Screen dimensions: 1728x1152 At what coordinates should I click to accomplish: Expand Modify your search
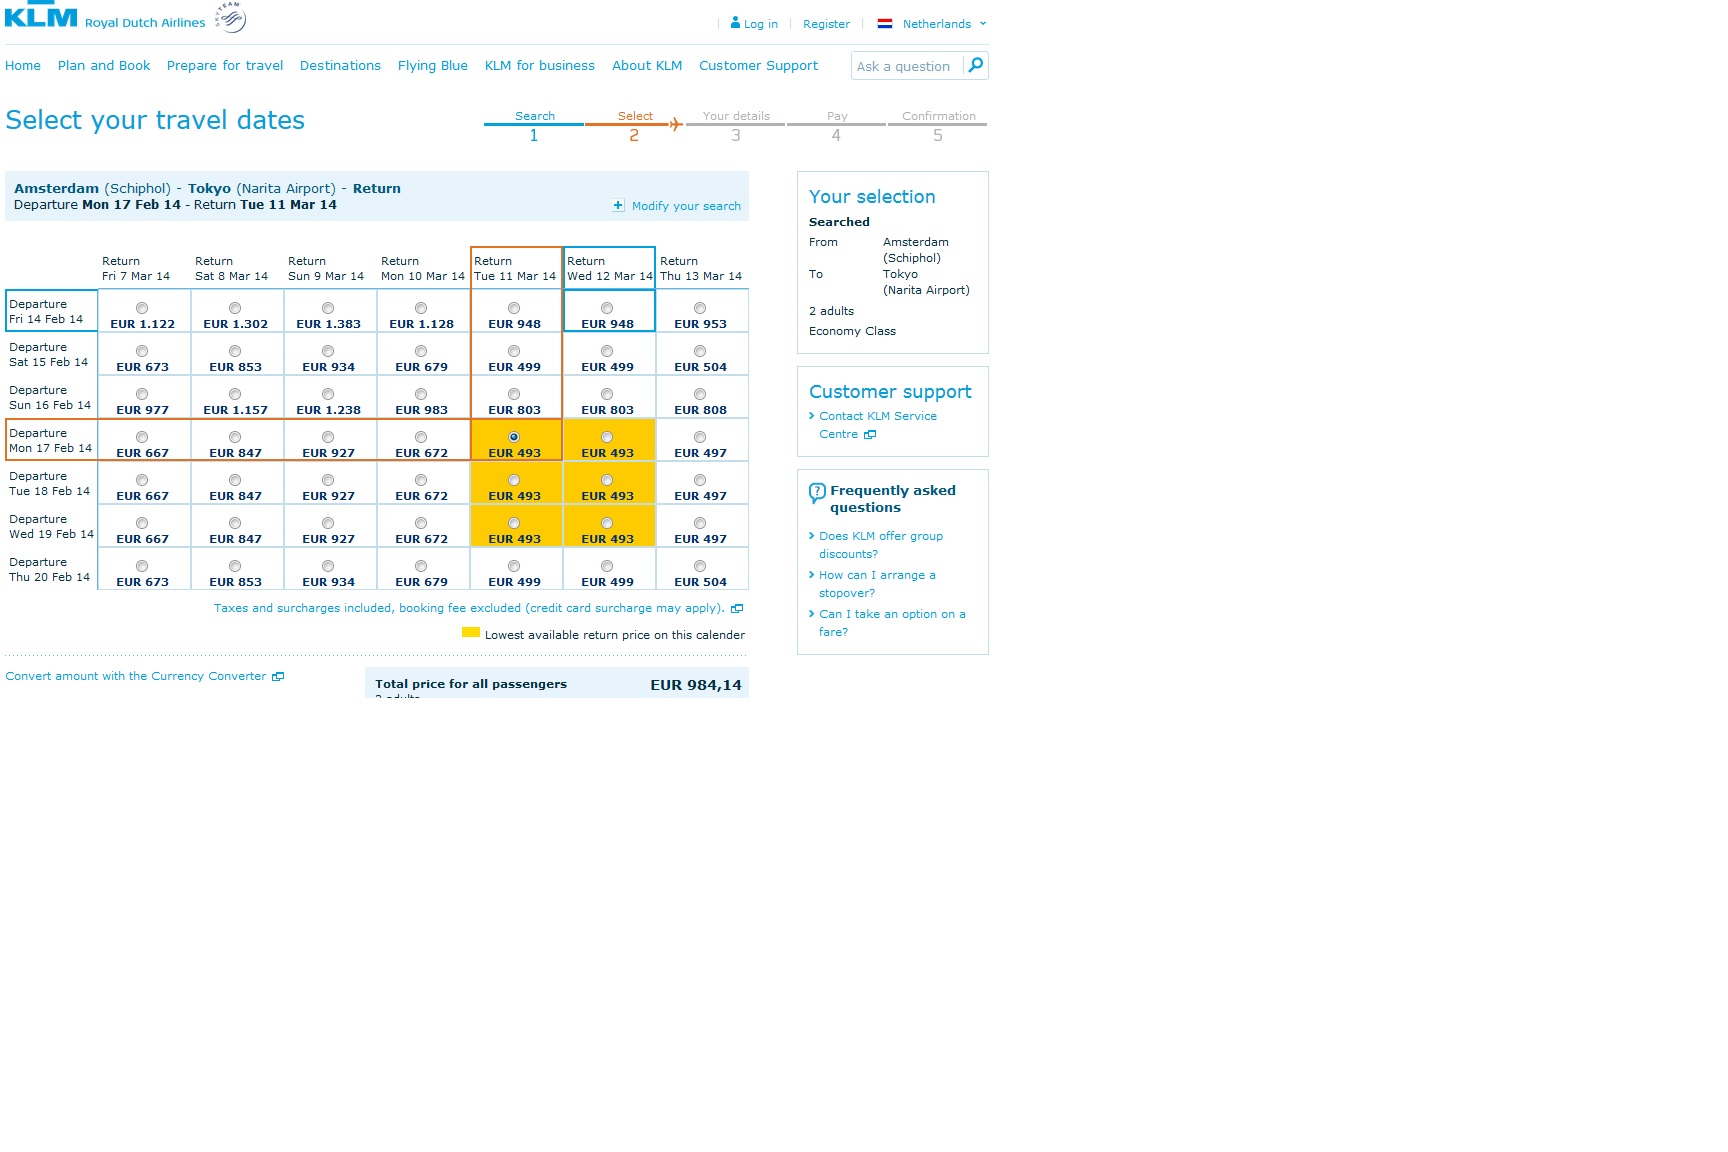click(686, 206)
